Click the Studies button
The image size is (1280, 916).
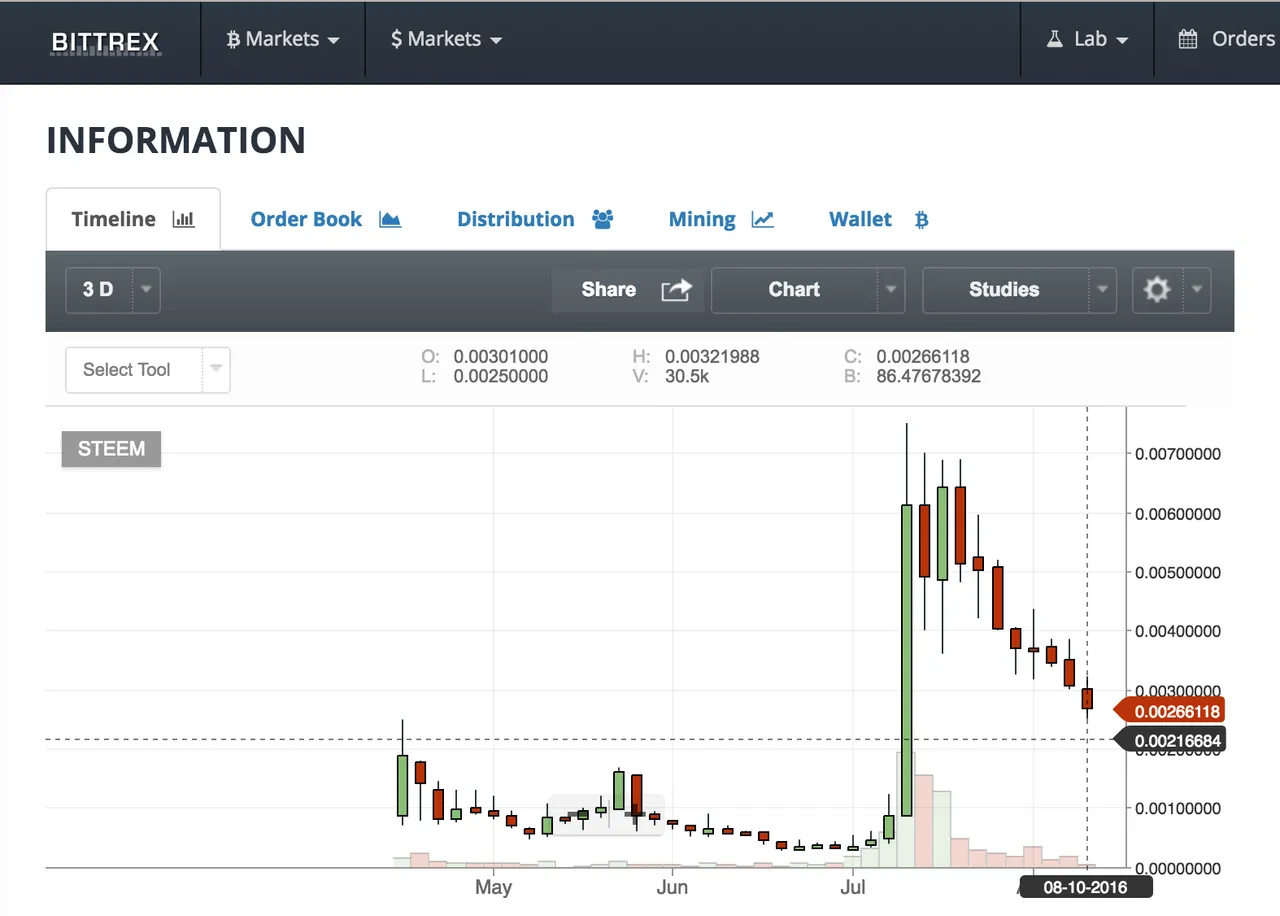pos(1005,290)
